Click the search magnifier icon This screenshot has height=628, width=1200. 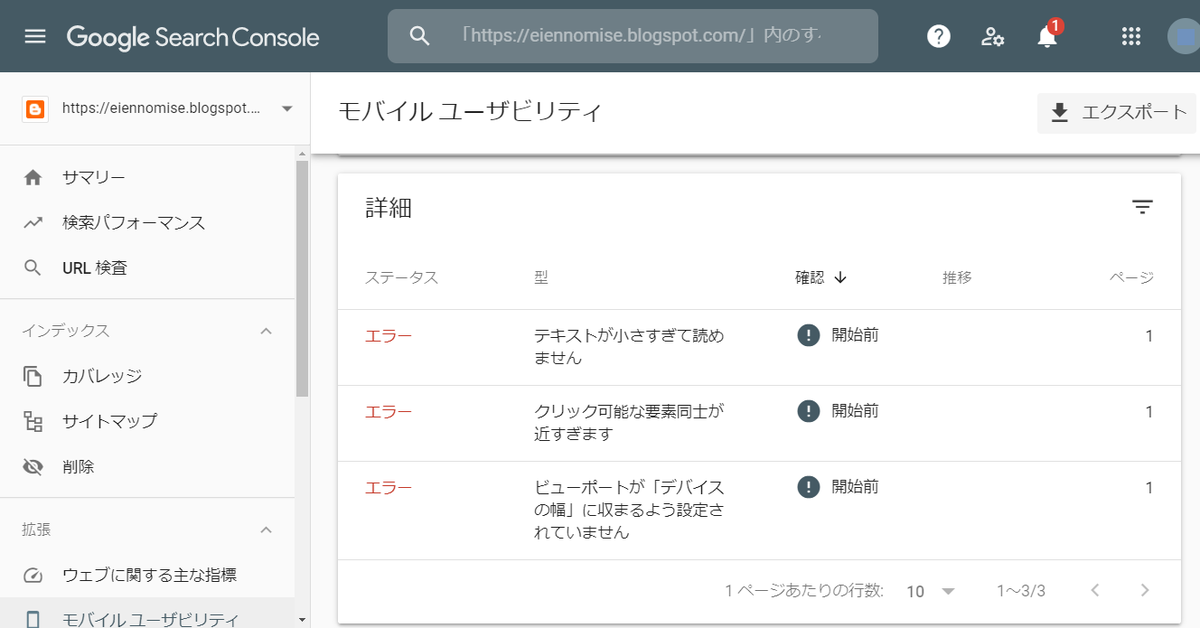pyautogui.click(x=420, y=36)
